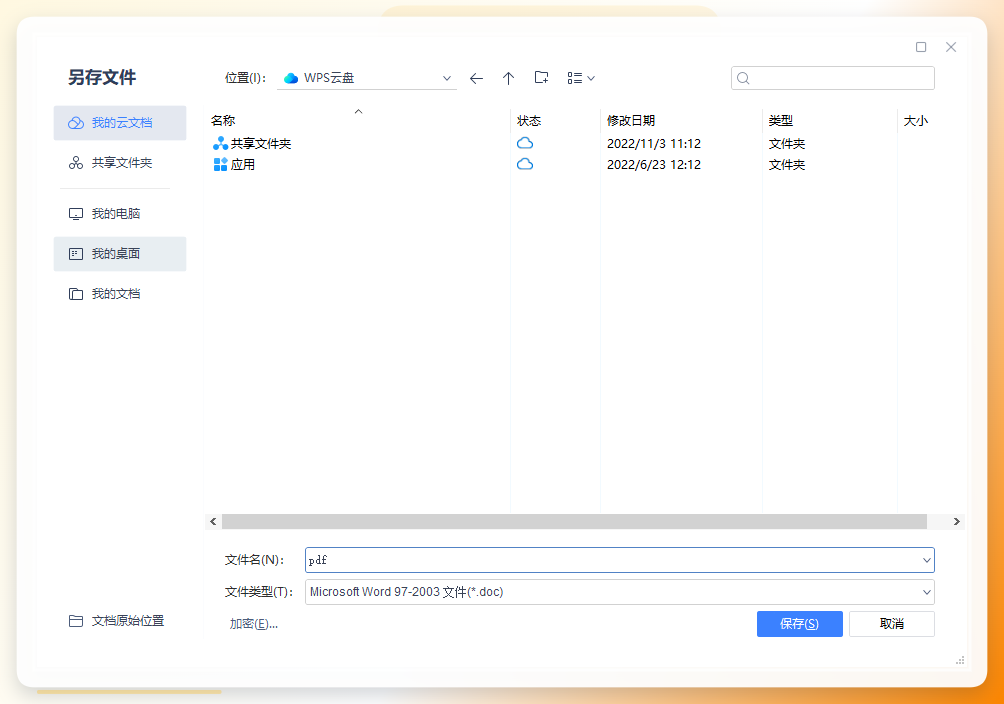Click the horizontal scrollbar right arrow
This screenshot has width=1004, height=704.
(957, 521)
